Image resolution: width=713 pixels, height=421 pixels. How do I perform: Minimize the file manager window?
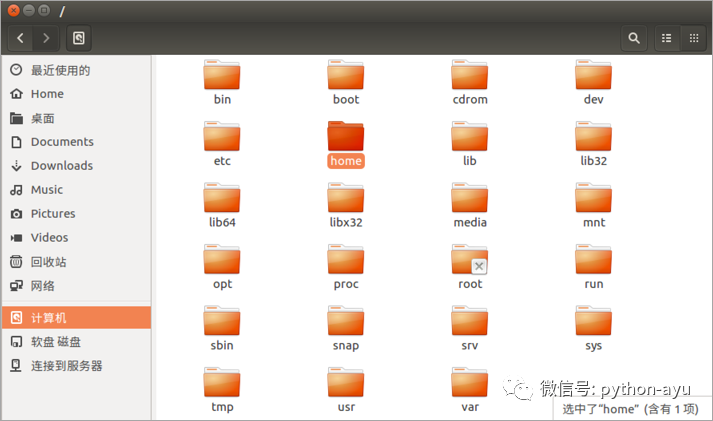pyautogui.click(x=29, y=10)
